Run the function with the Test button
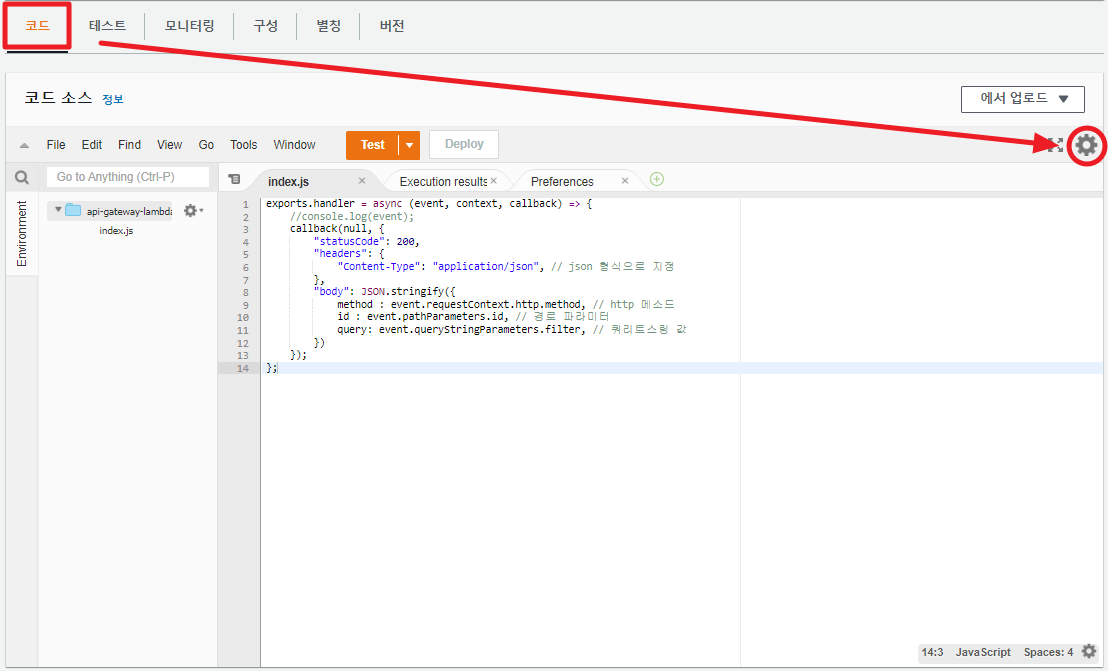Image resolution: width=1108 pixels, height=671 pixels. pyautogui.click(x=372, y=144)
